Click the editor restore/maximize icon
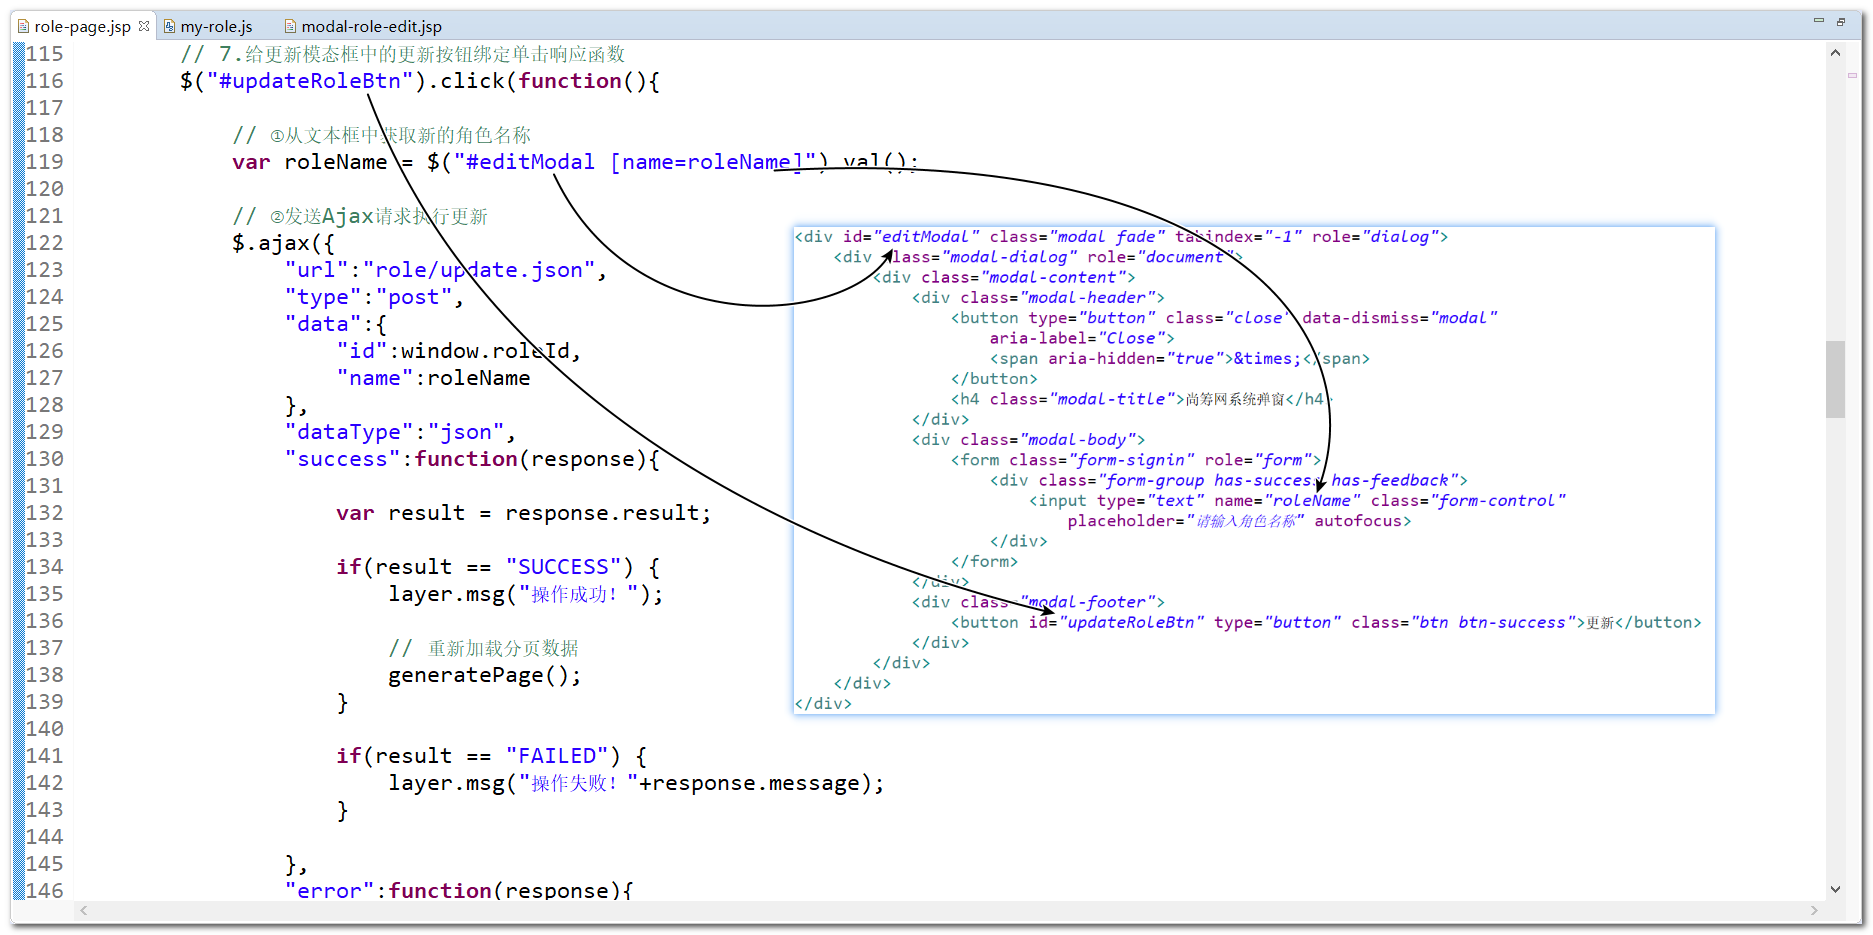Image resolution: width=1873 pixels, height=935 pixels. (x=1841, y=21)
